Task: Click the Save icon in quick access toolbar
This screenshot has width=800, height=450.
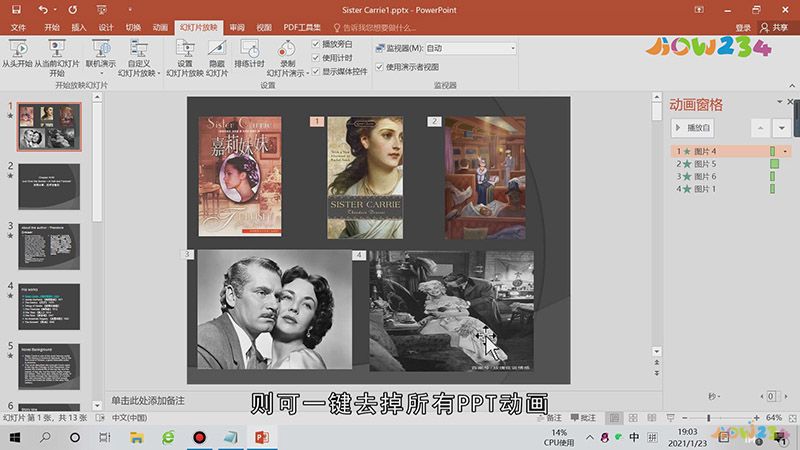Action: click(x=16, y=10)
